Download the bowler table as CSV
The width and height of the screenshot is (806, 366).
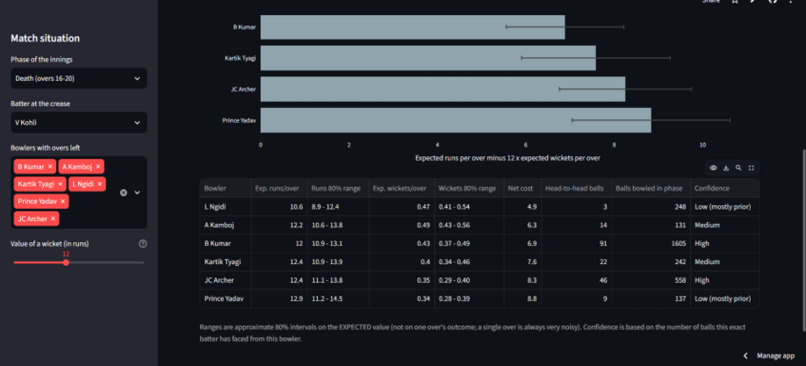pos(726,168)
